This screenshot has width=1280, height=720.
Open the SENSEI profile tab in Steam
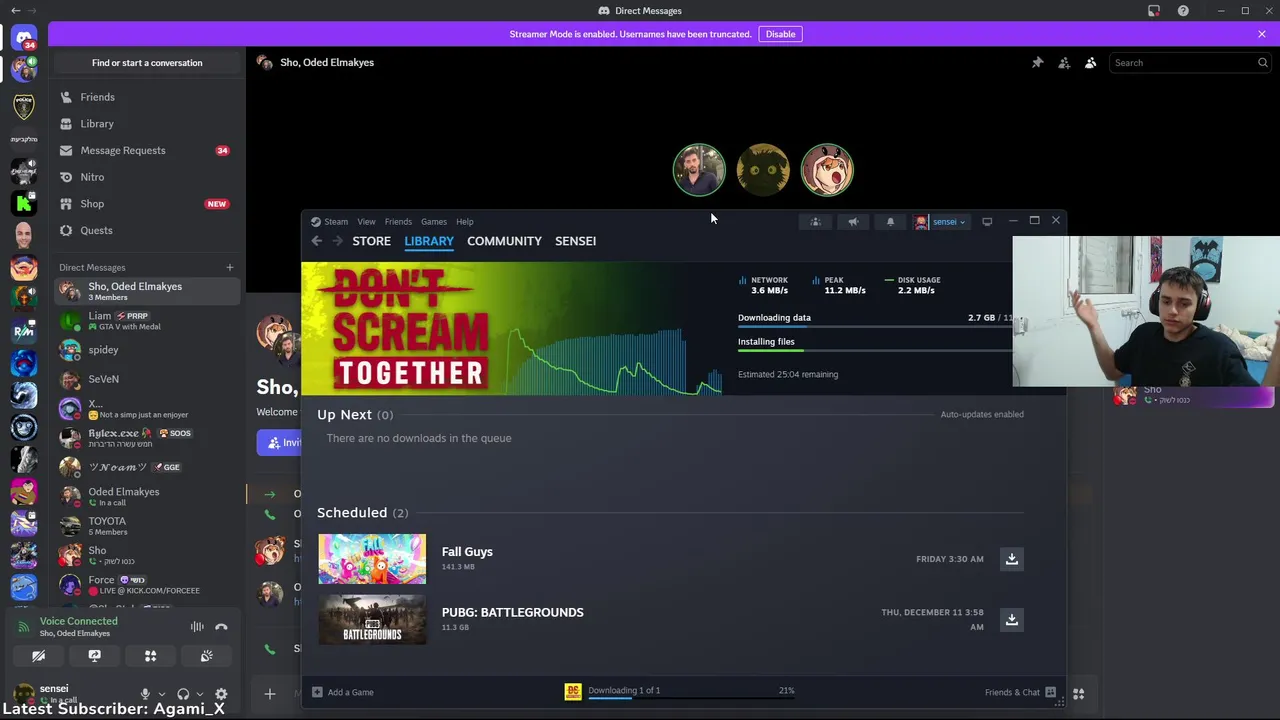(x=575, y=241)
